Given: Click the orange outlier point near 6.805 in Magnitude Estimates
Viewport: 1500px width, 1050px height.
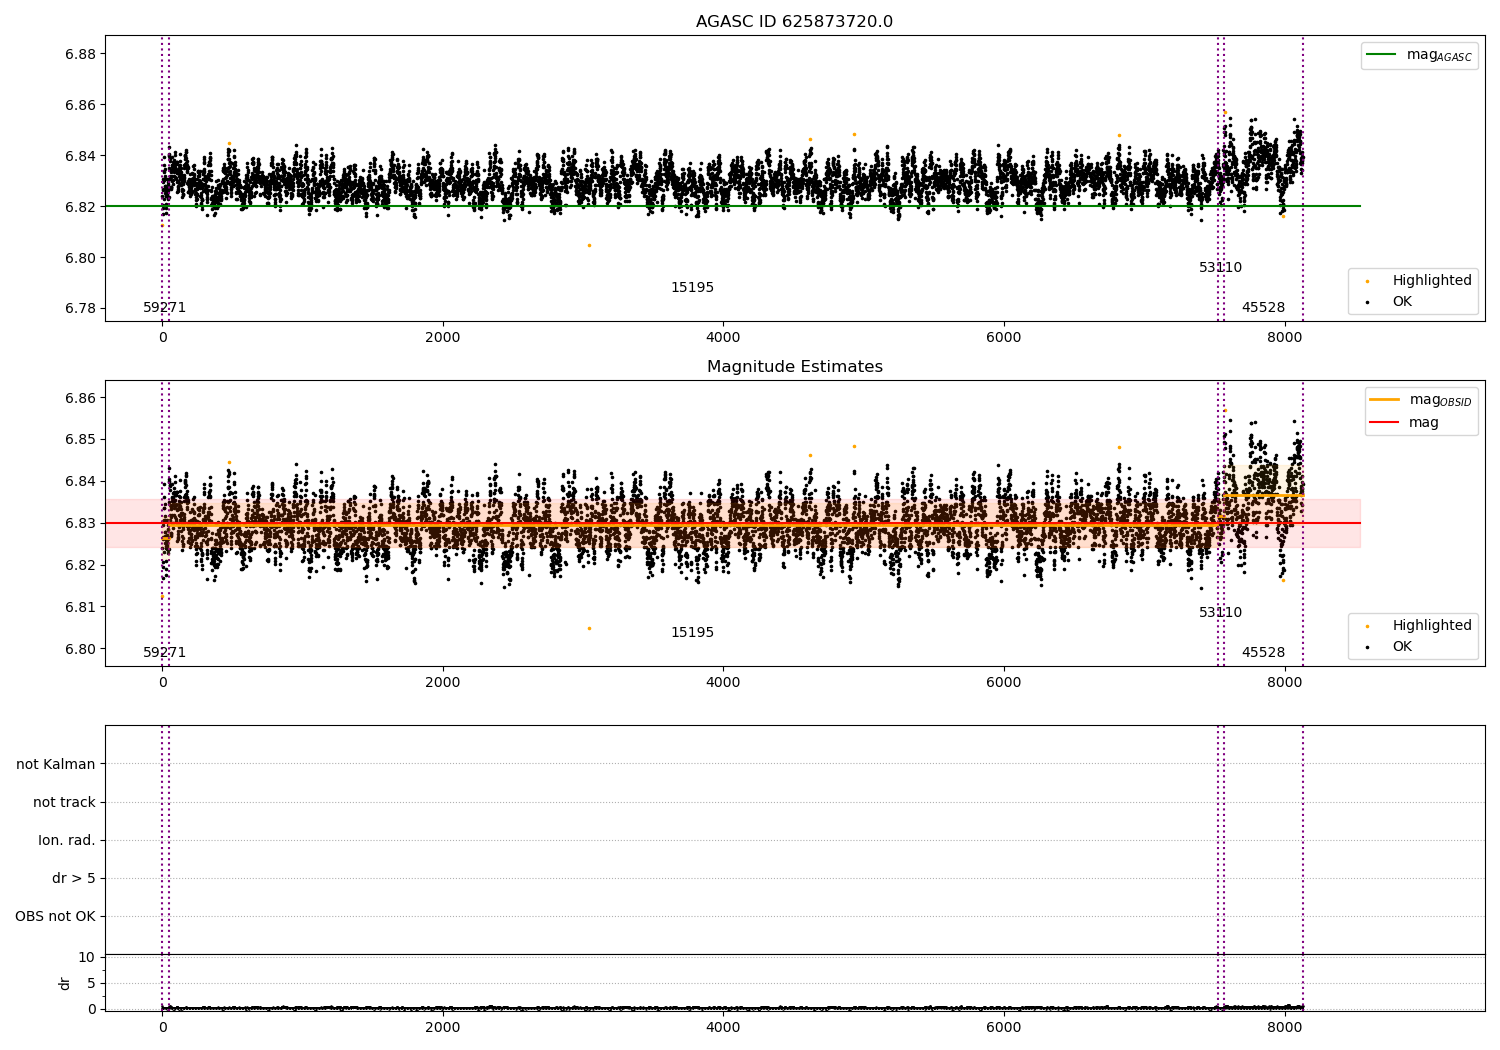Looking at the screenshot, I should tap(589, 628).
